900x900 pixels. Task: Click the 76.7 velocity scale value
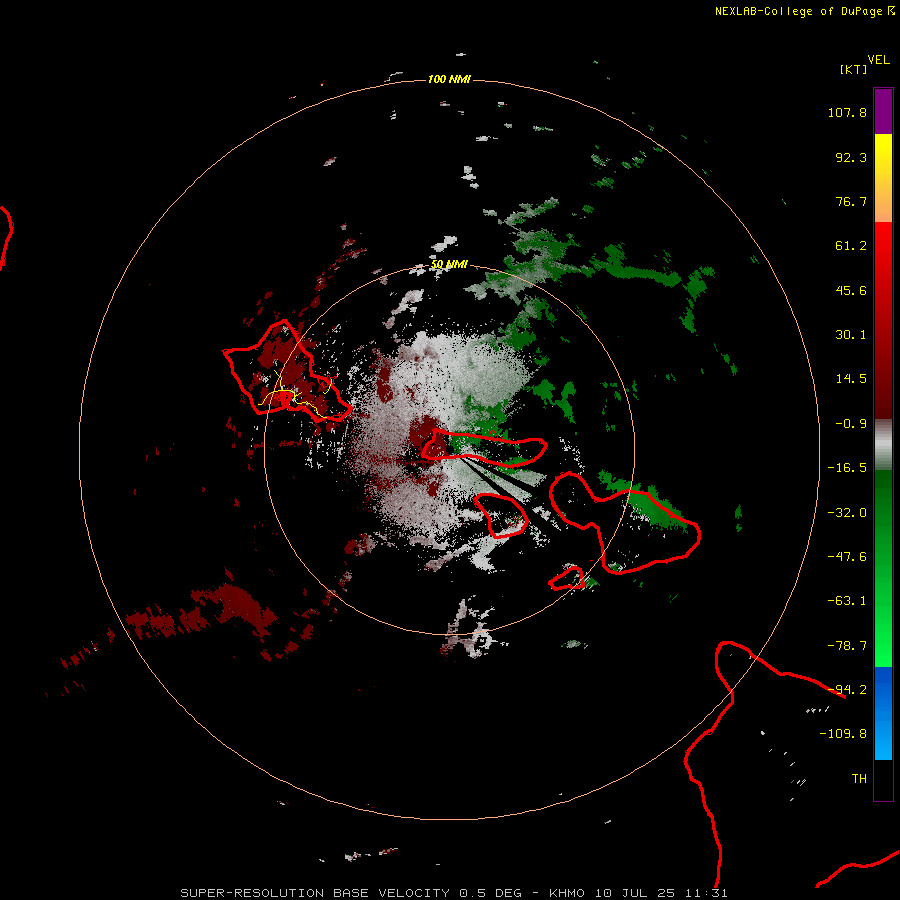point(851,201)
